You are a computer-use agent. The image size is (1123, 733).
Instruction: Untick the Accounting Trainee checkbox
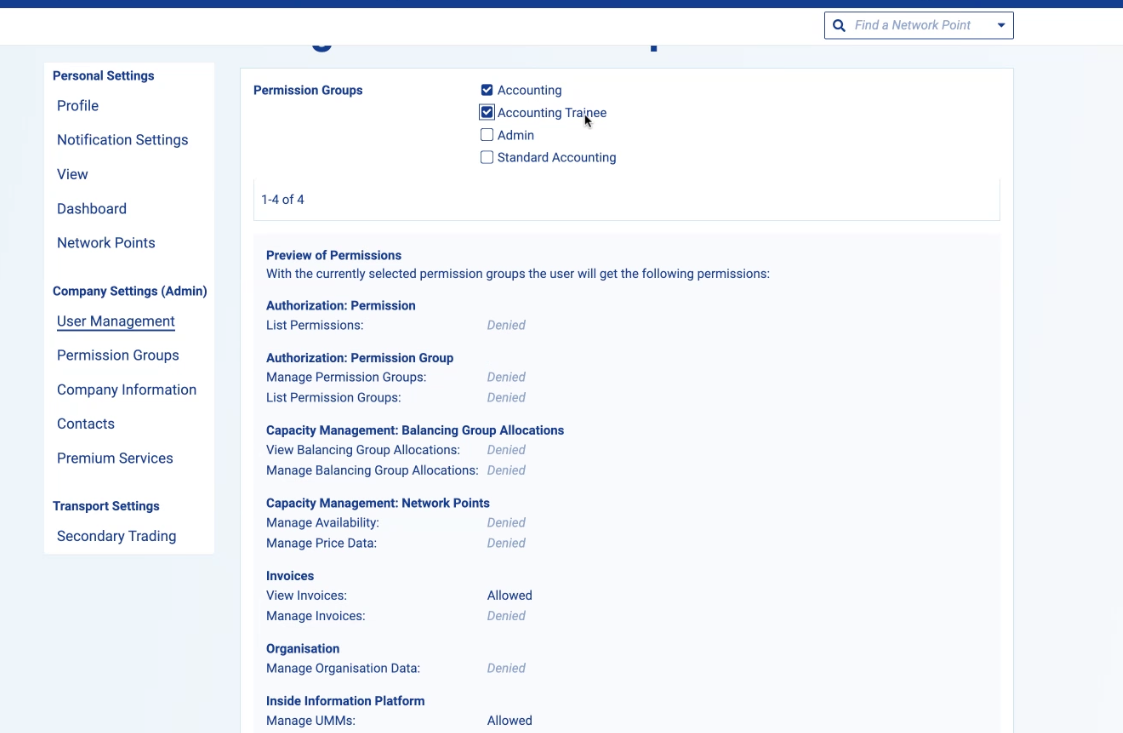point(487,113)
